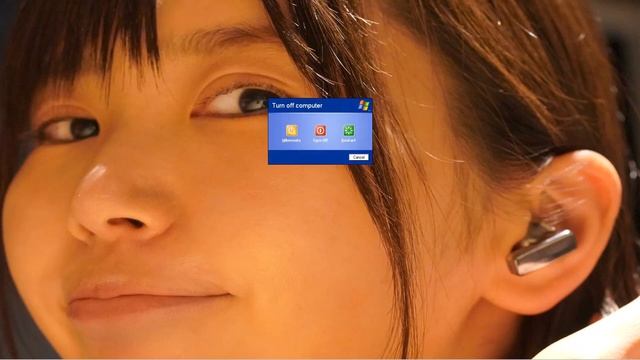Image resolution: width=640 pixels, height=360 pixels.
Task: Click the "Turn off computer" title text
Action: point(297,106)
